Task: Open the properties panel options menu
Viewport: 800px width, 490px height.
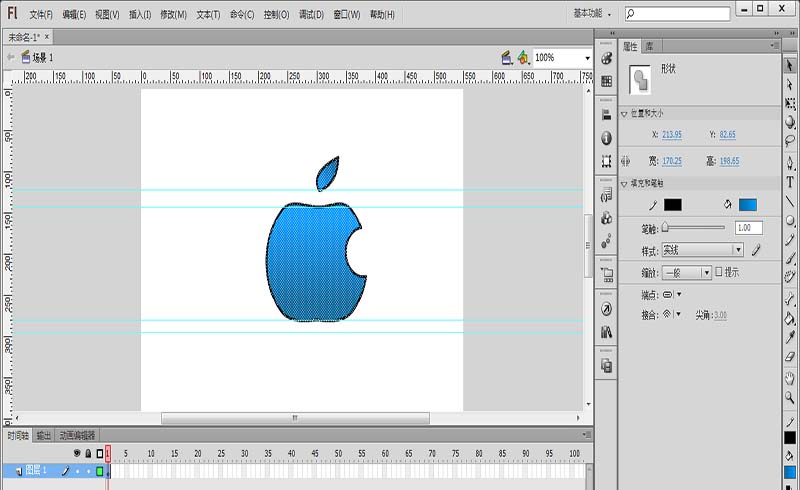Action: (774, 46)
